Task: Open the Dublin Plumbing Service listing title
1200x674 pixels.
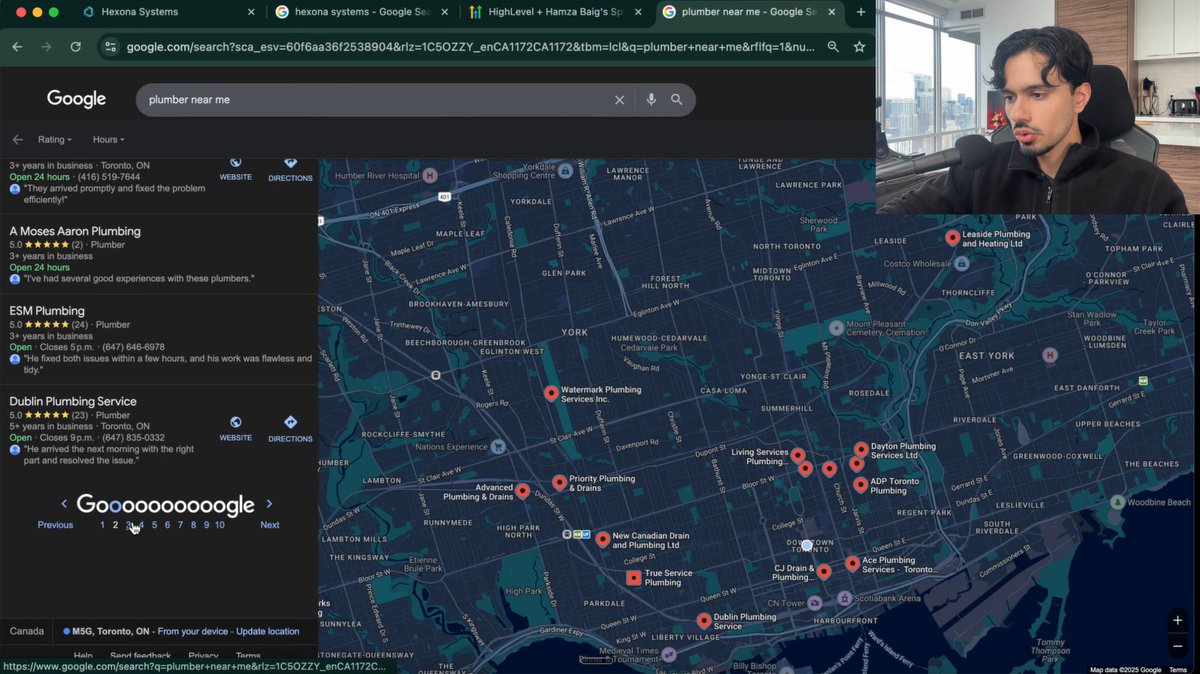Action: [x=73, y=402]
